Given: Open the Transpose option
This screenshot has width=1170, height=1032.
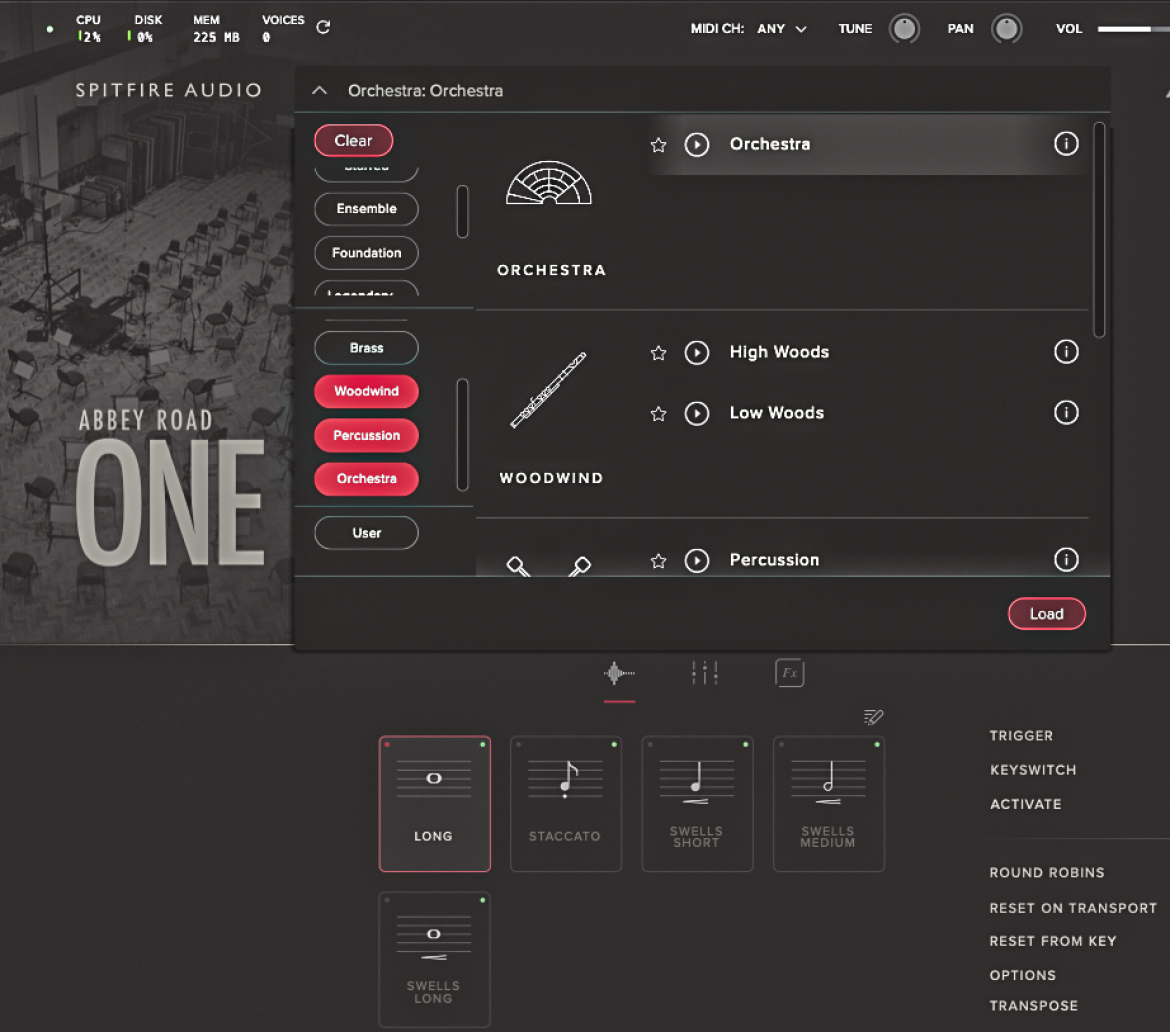Looking at the screenshot, I should pos(1033,1006).
